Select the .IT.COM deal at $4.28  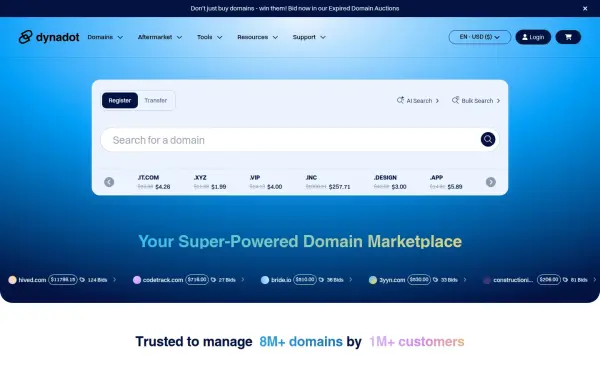point(154,182)
